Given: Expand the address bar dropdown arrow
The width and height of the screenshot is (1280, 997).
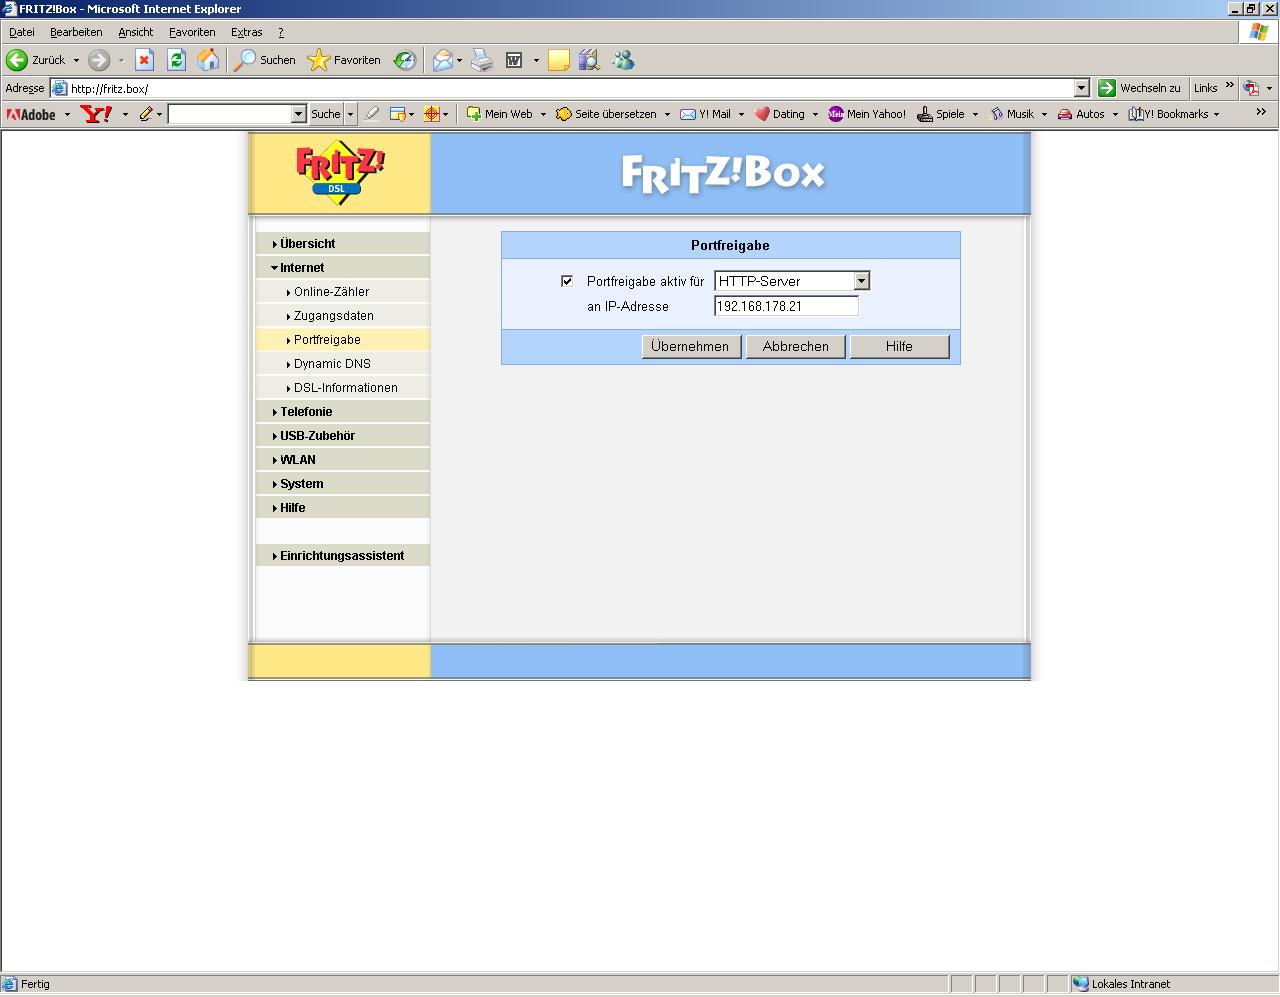Looking at the screenshot, I should pos(1081,88).
